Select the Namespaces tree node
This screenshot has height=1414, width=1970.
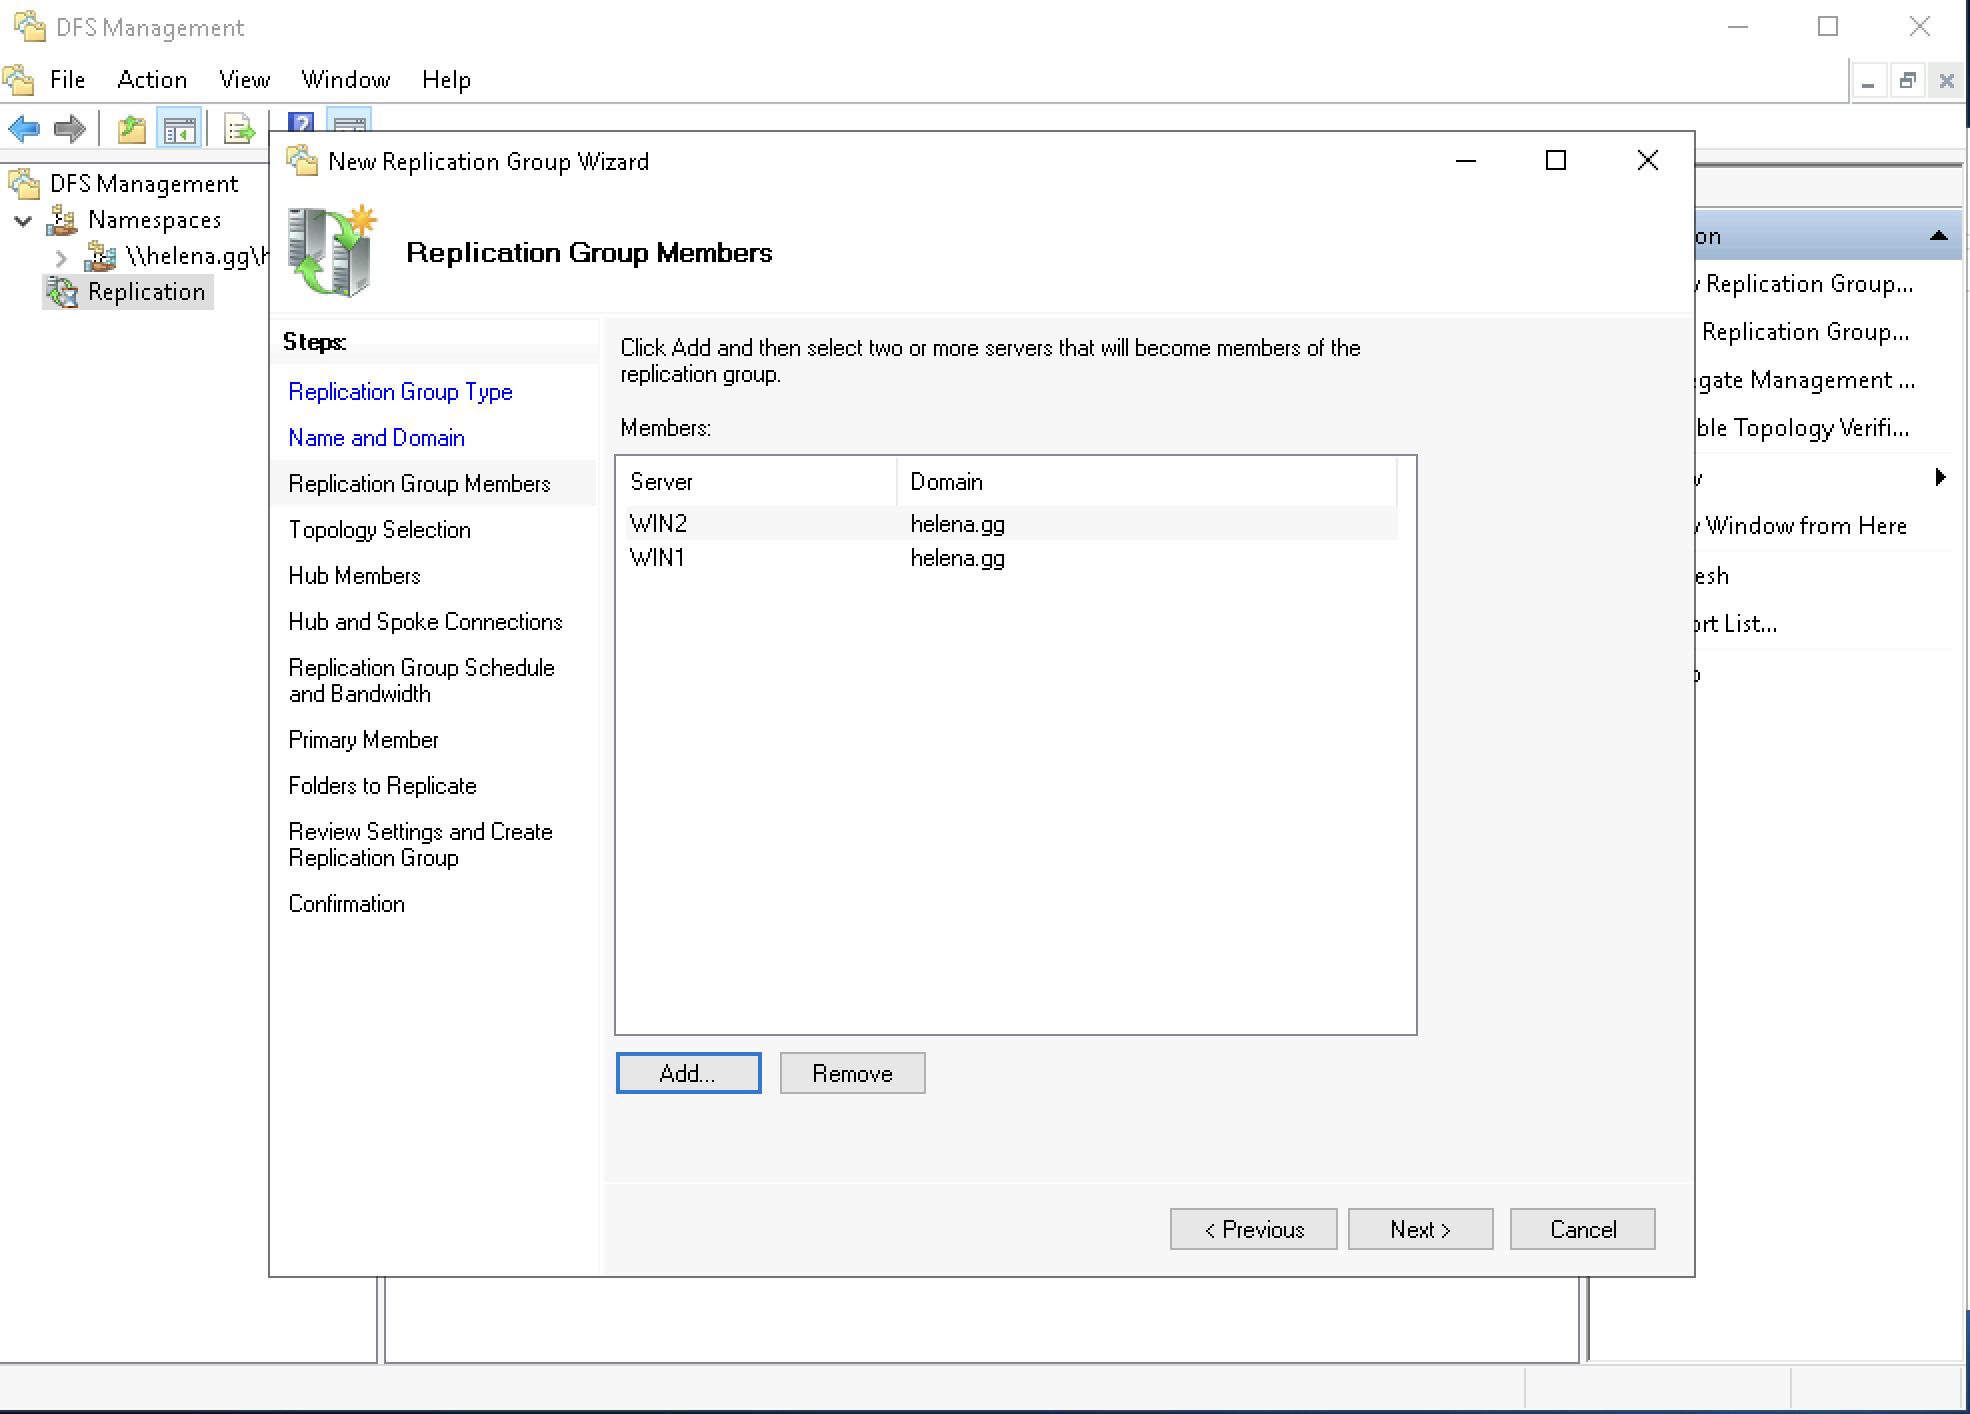pyautogui.click(x=154, y=220)
